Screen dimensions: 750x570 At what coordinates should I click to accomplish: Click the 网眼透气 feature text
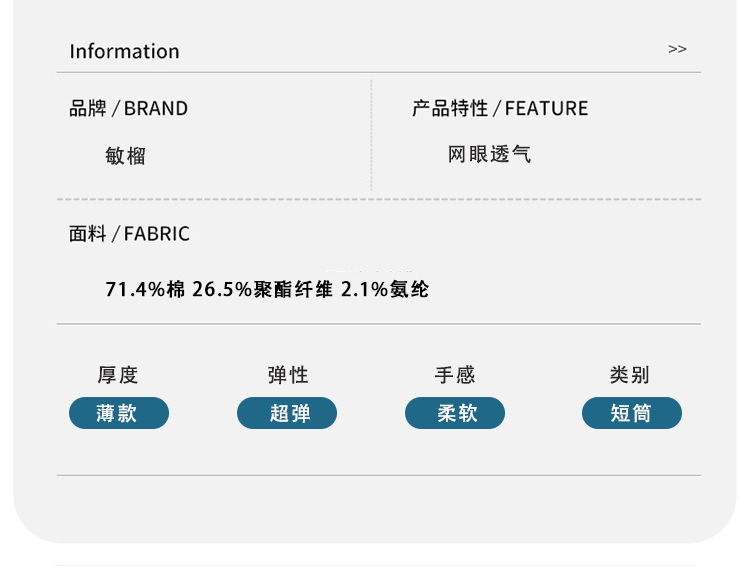[490, 155]
